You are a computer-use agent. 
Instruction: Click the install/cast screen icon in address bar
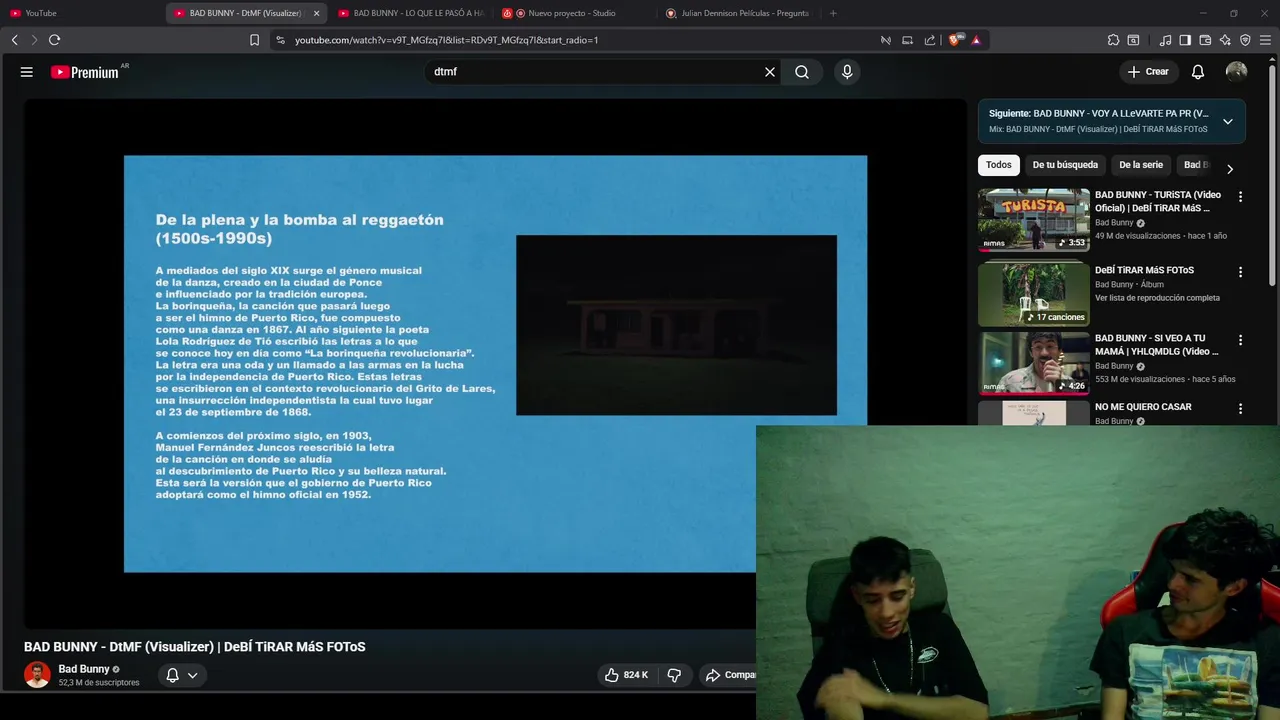pos(908,40)
